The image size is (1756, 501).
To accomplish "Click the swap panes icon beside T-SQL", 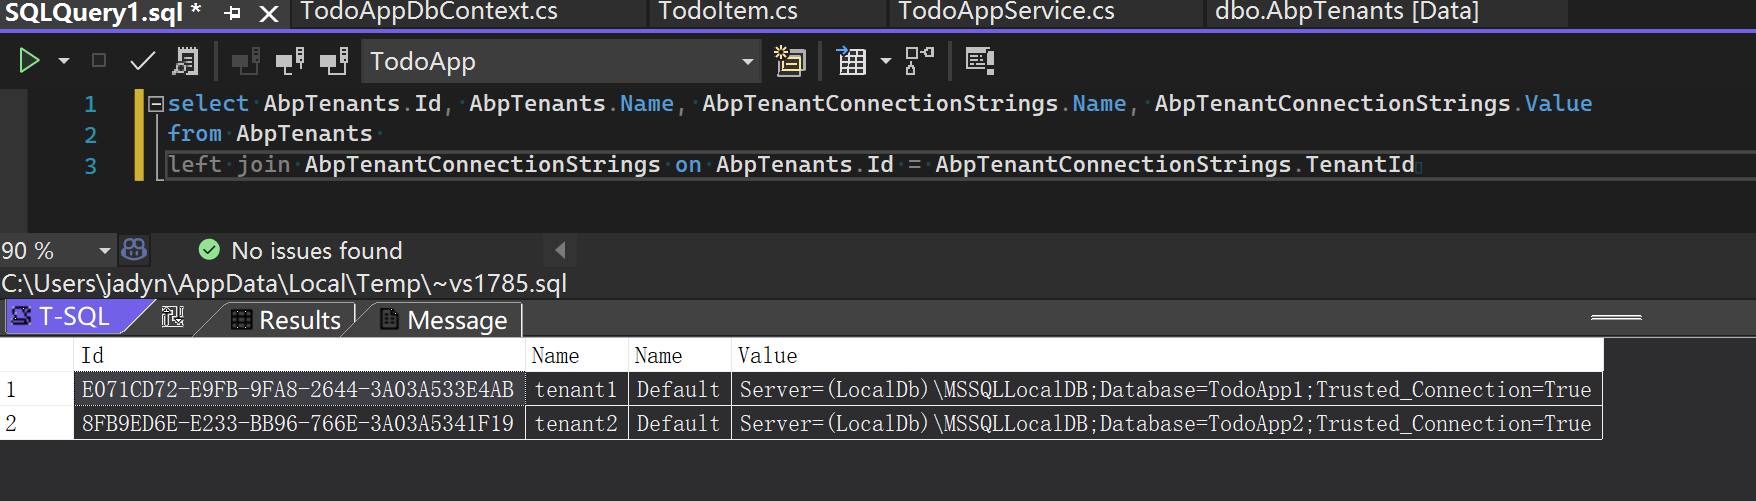I will click(x=173, y=318).
